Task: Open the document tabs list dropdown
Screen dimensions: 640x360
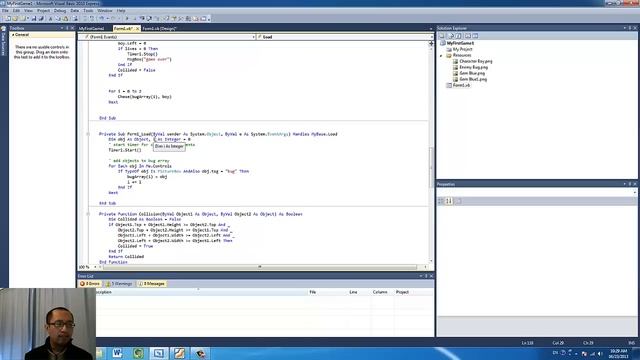Action: [x=431, y=29]
